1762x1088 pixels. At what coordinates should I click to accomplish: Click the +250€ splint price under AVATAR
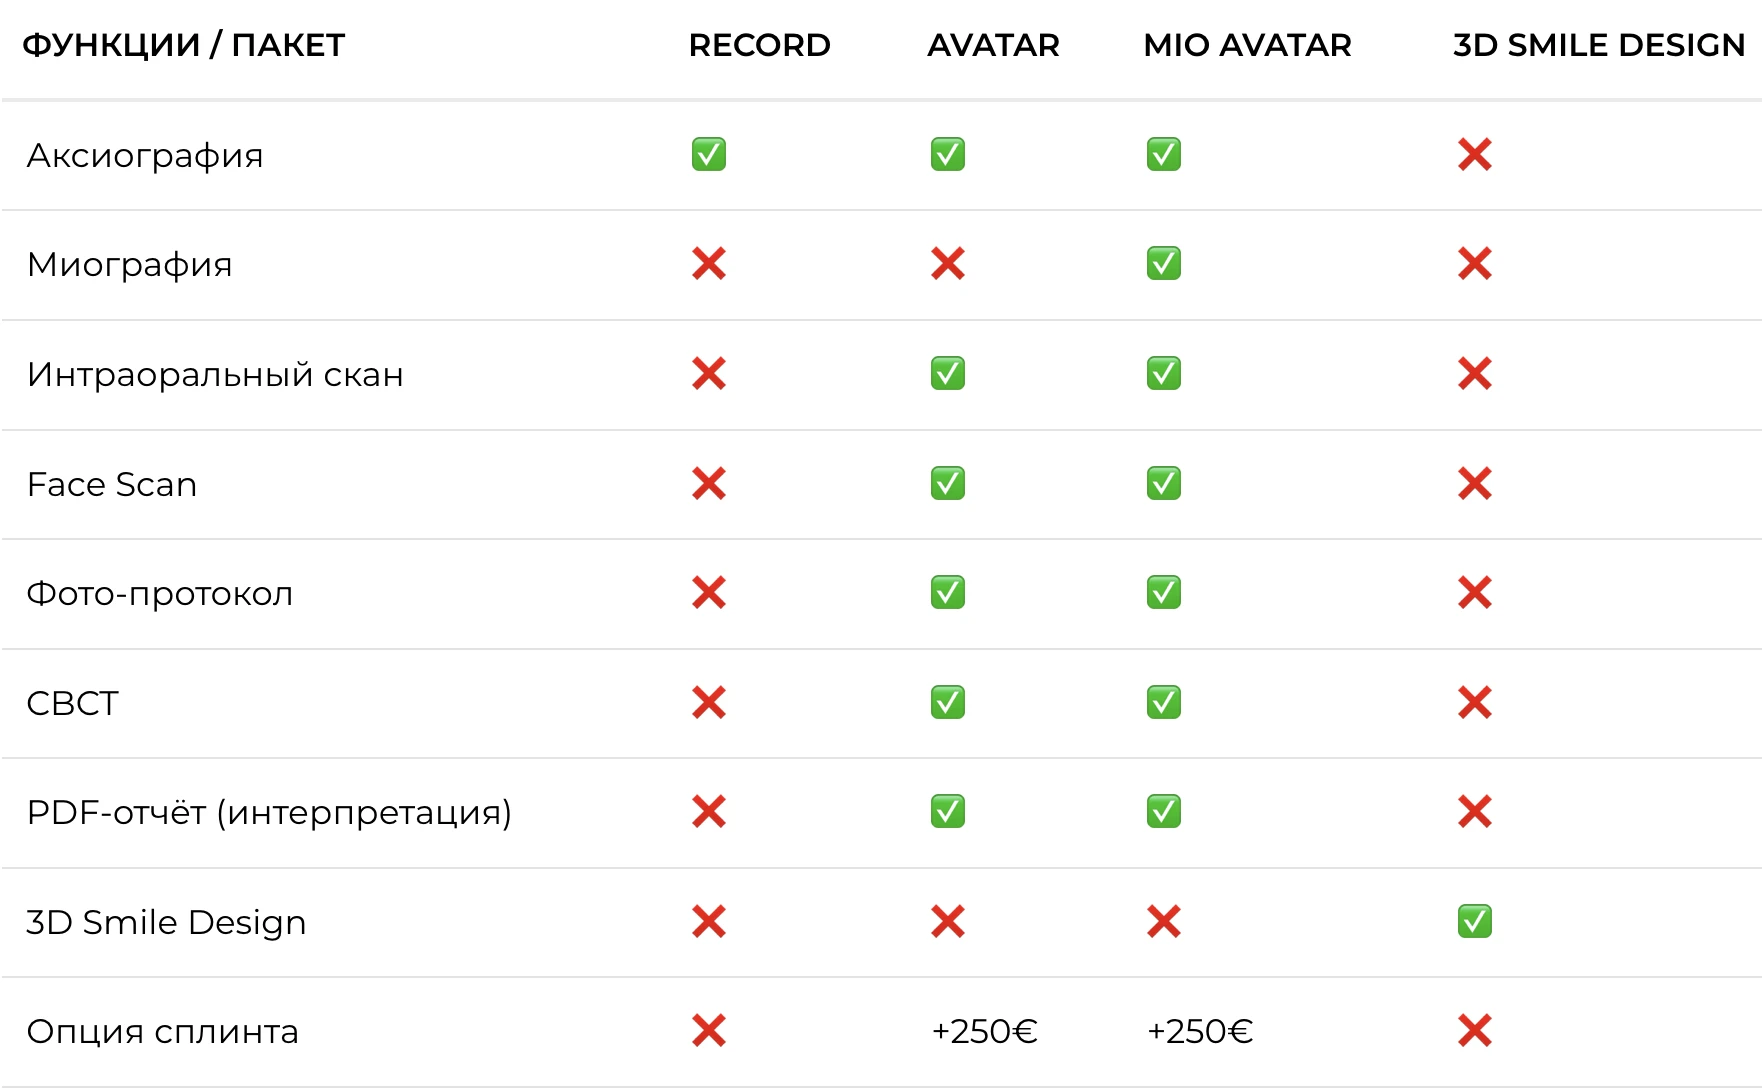coord(984,1031)
